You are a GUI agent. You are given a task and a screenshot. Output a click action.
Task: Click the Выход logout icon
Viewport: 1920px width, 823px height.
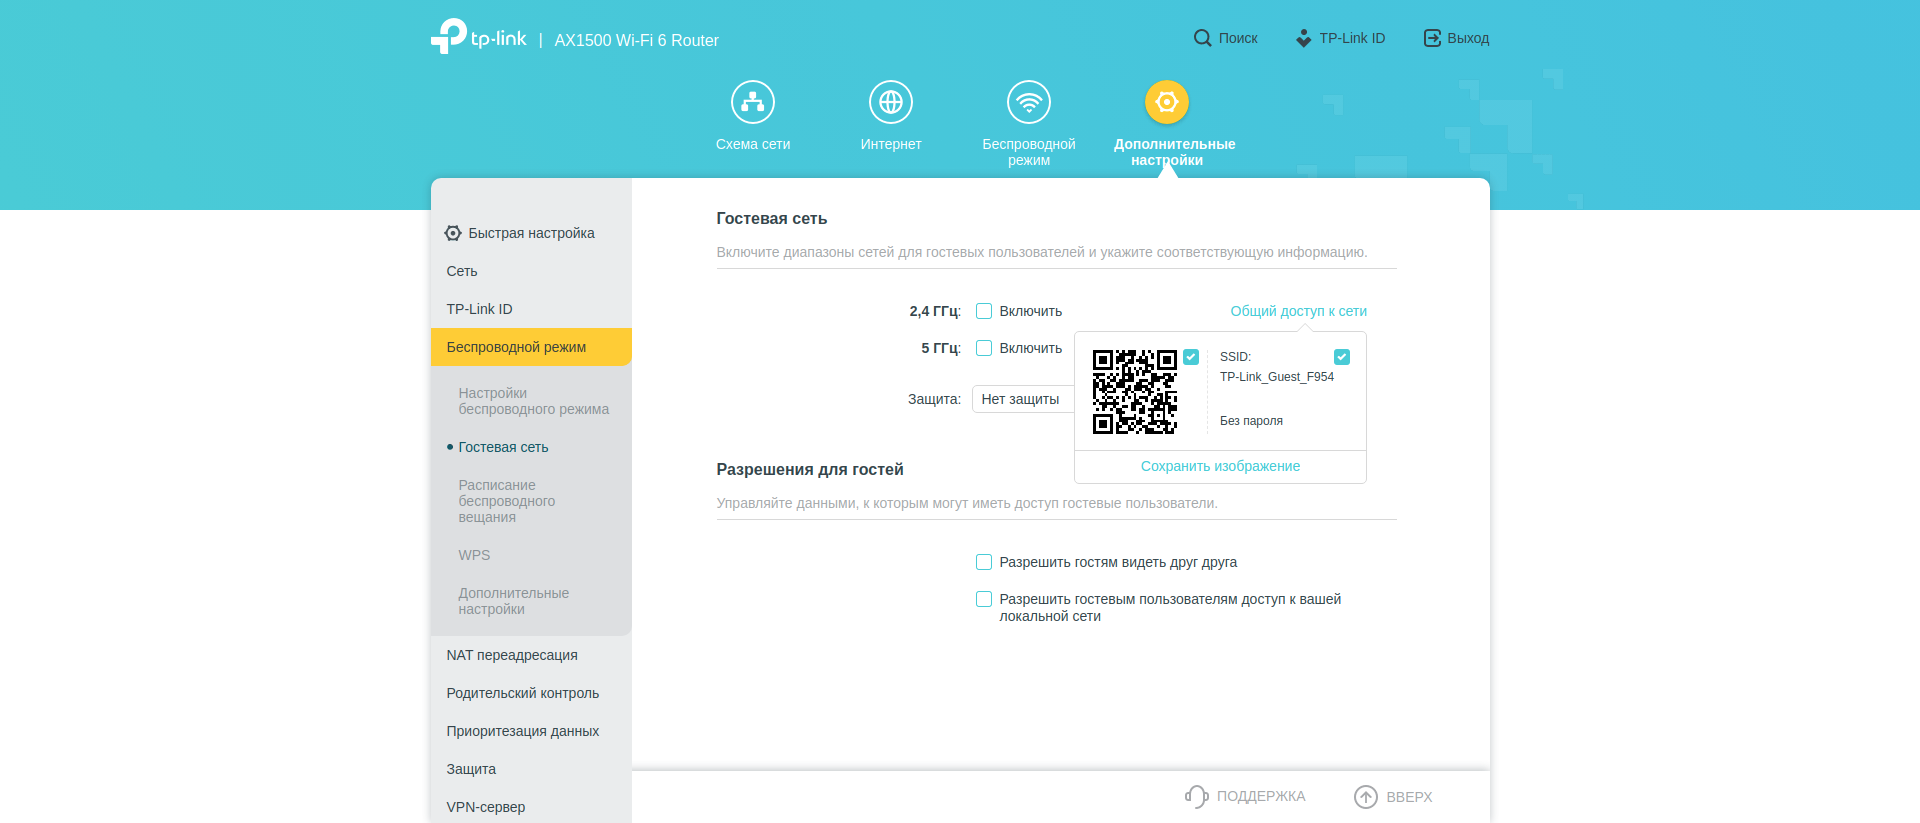(x=1432, y=38)
